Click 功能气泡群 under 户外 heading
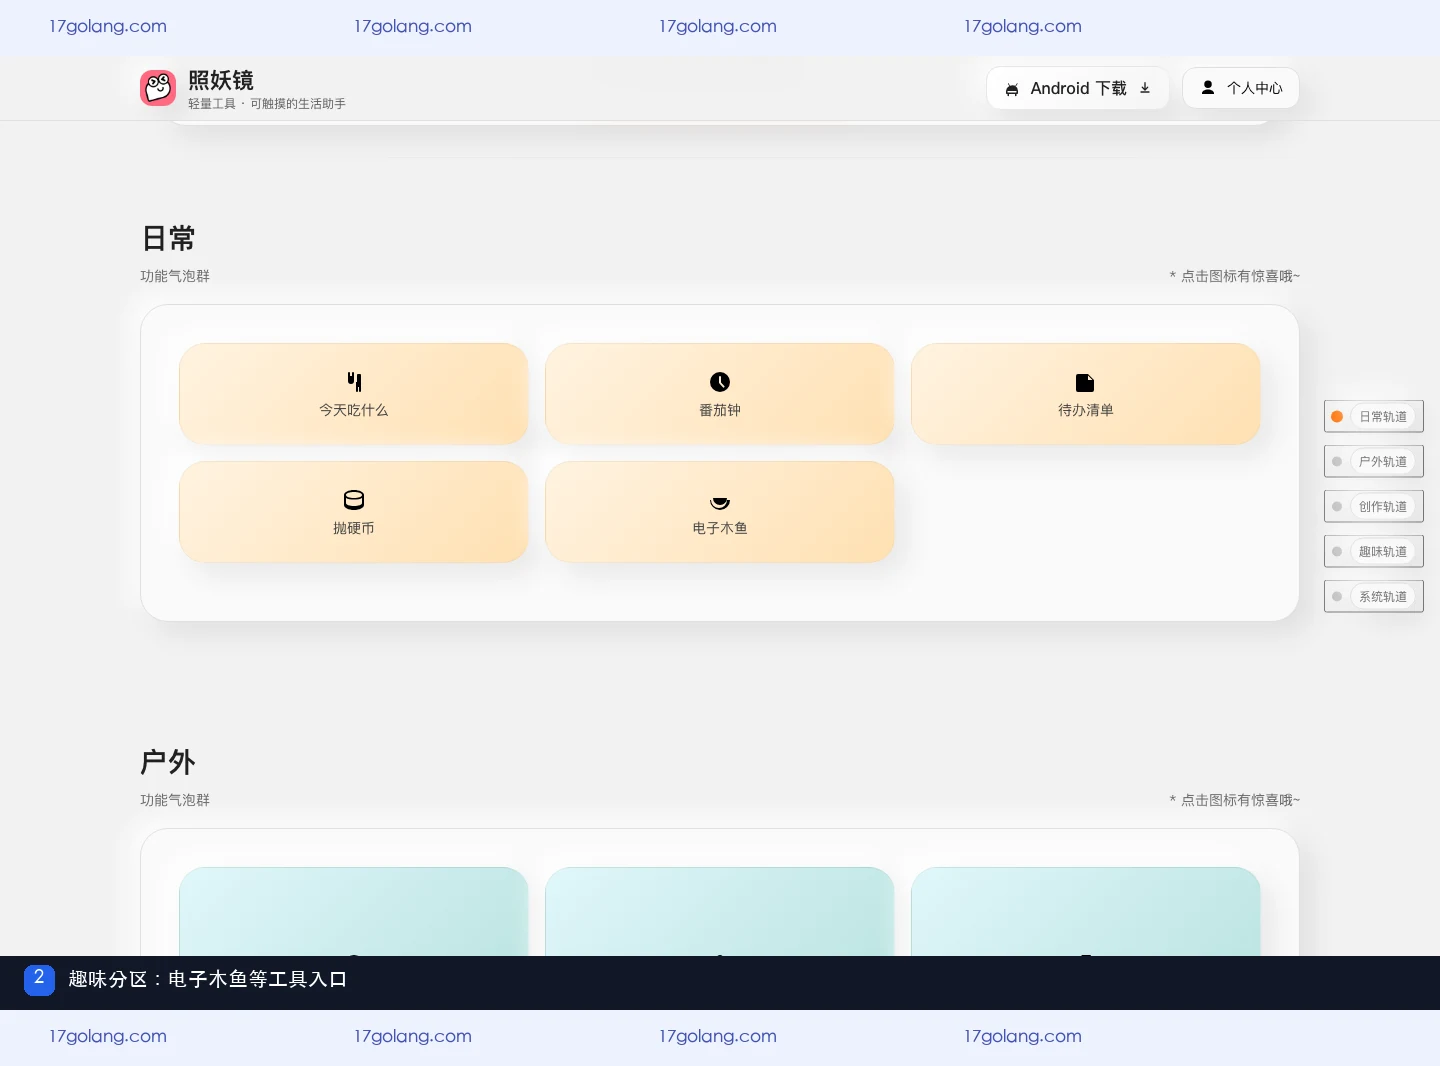 click(175, 800)
